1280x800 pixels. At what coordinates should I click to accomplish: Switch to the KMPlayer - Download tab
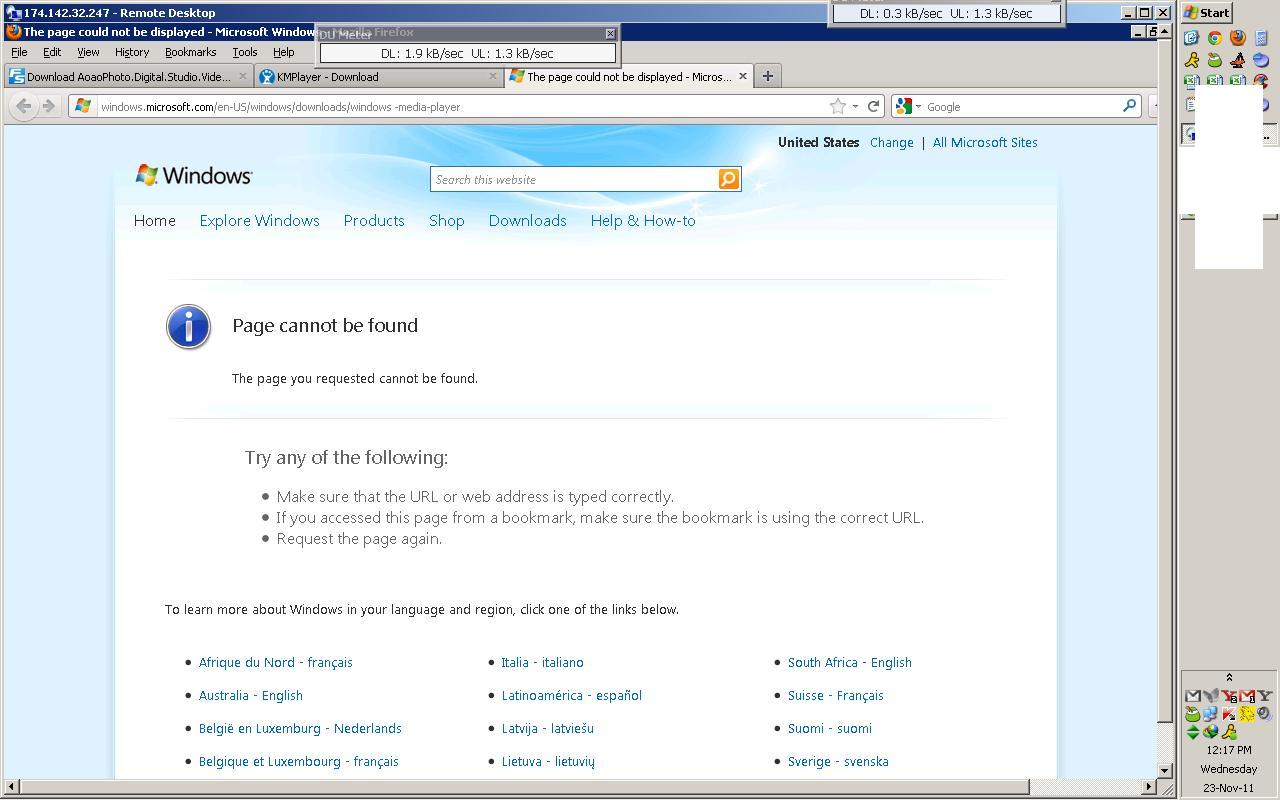[x=379, y=76]
